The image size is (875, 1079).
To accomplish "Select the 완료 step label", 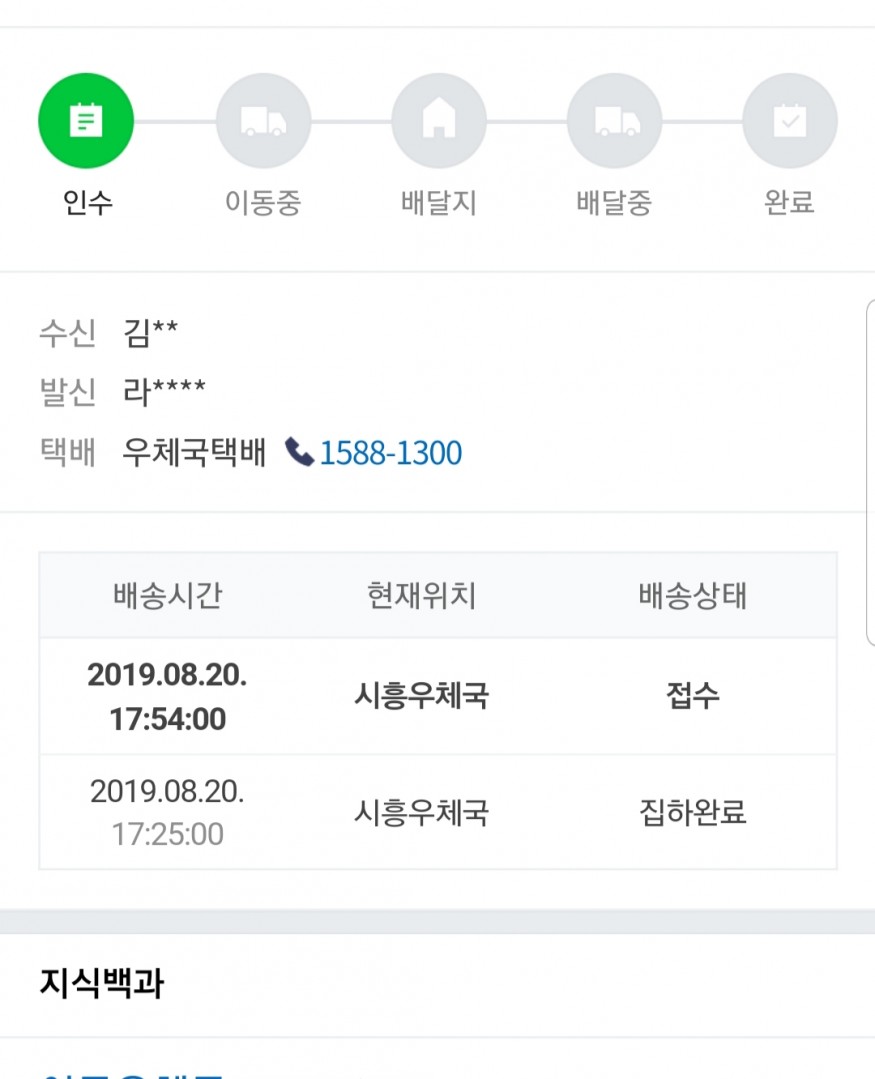I will [790, 202].
